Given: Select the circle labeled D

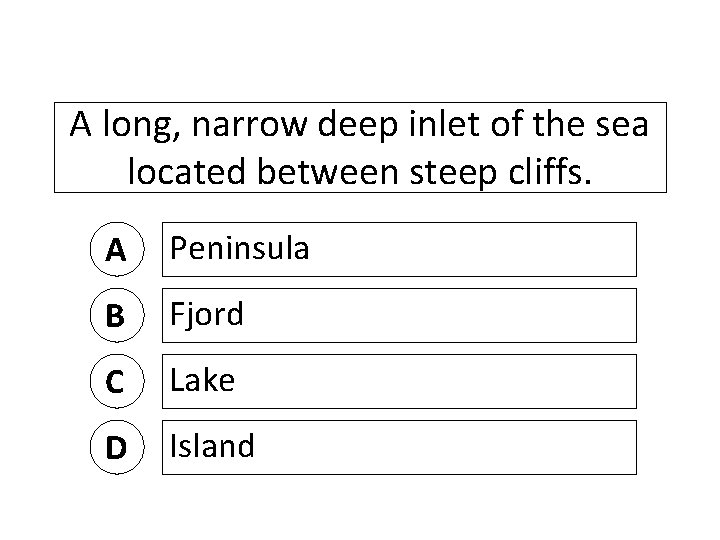Looking at the screenshot, I should pyautogui.click(x=117, y=448).
